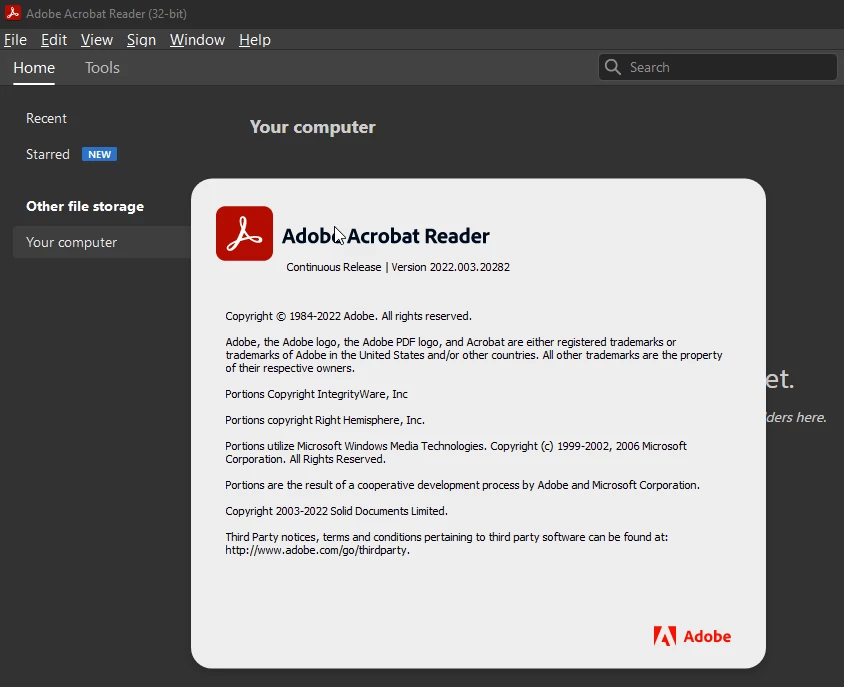Click the Right Hemisphere copyright line
Viewport: 844px width, 687px height.
325,420
